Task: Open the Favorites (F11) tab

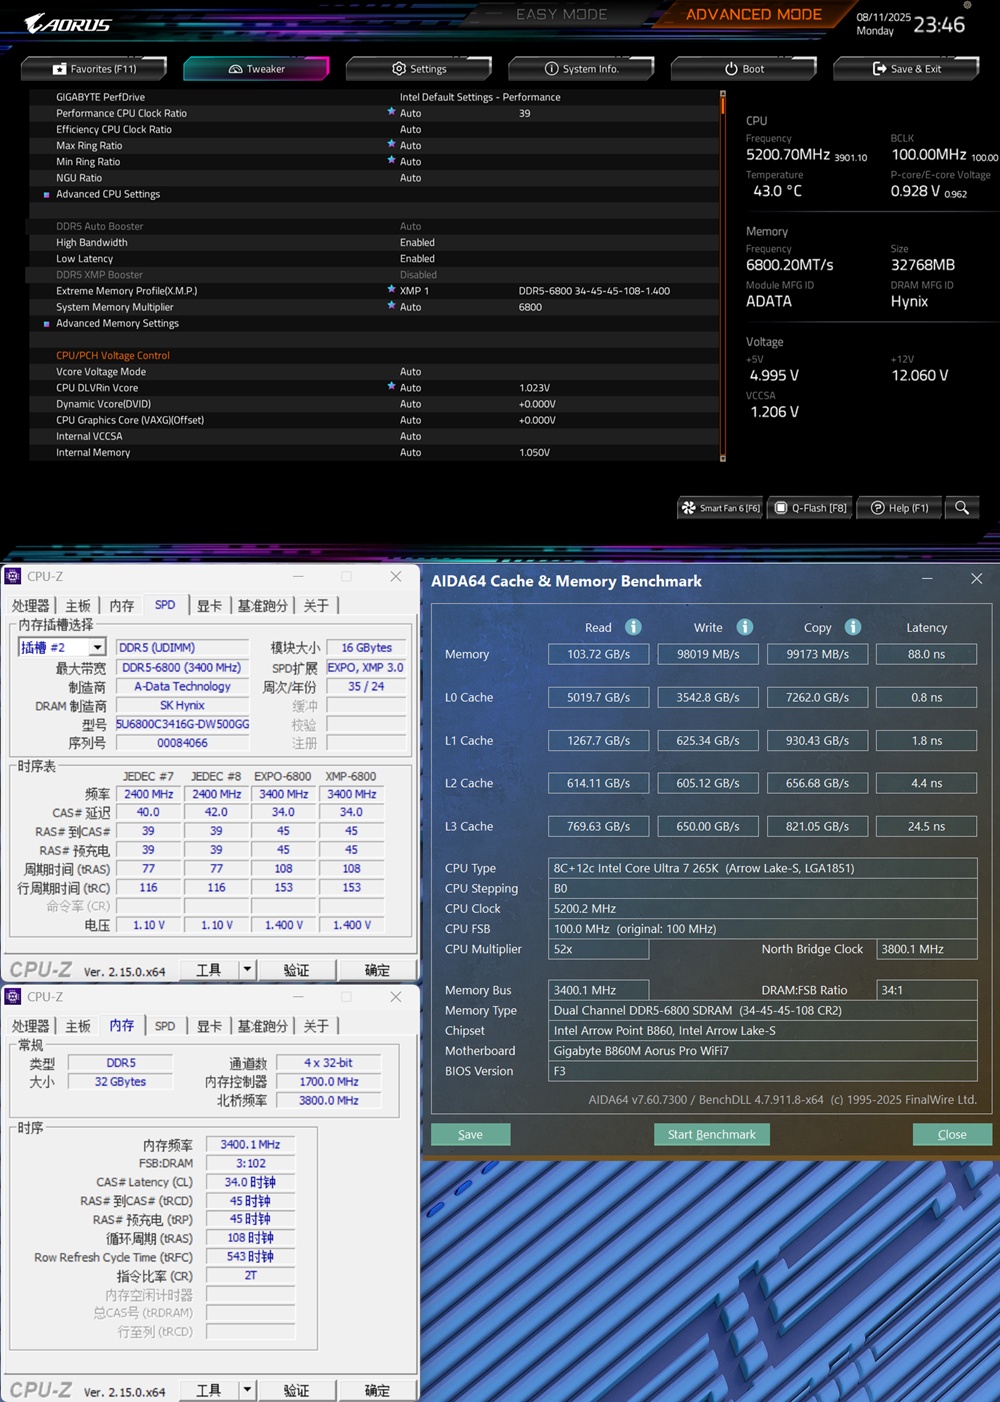Action: (94, 69)
